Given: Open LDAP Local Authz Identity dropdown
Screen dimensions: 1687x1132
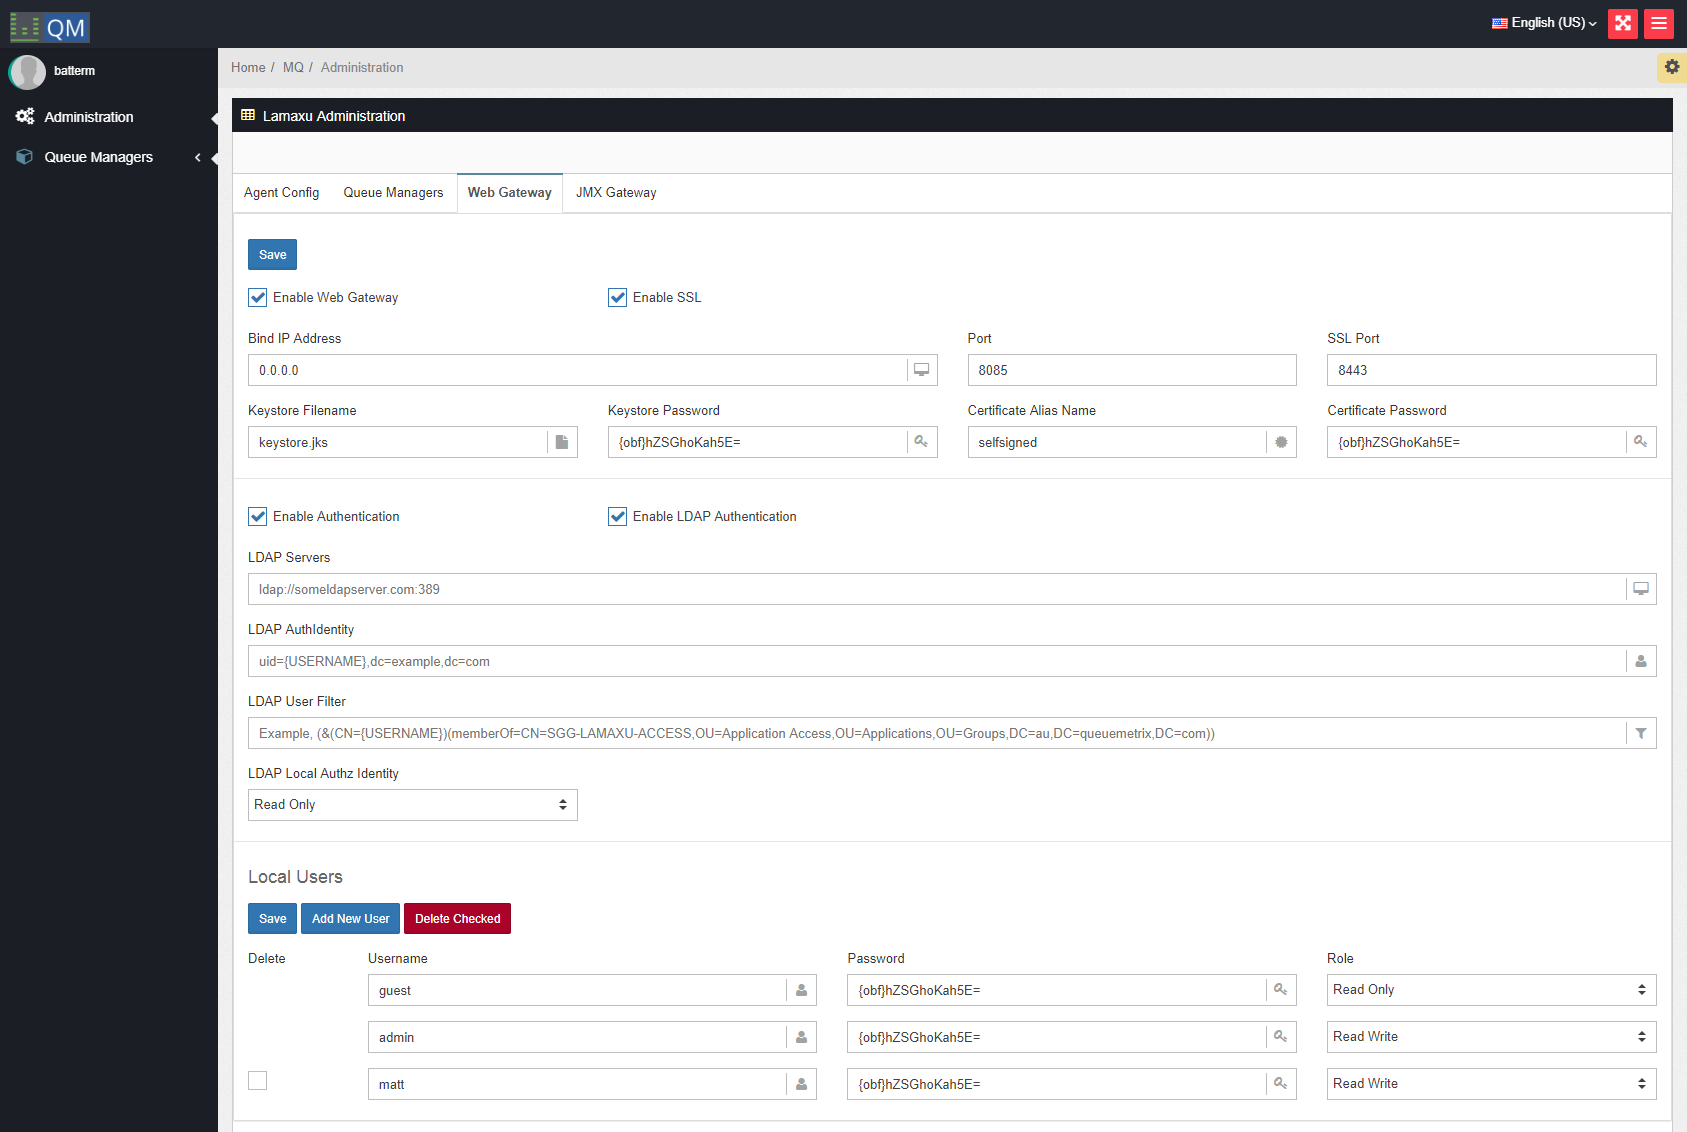Looking at the screenshot, I should (x=412, y=805).
